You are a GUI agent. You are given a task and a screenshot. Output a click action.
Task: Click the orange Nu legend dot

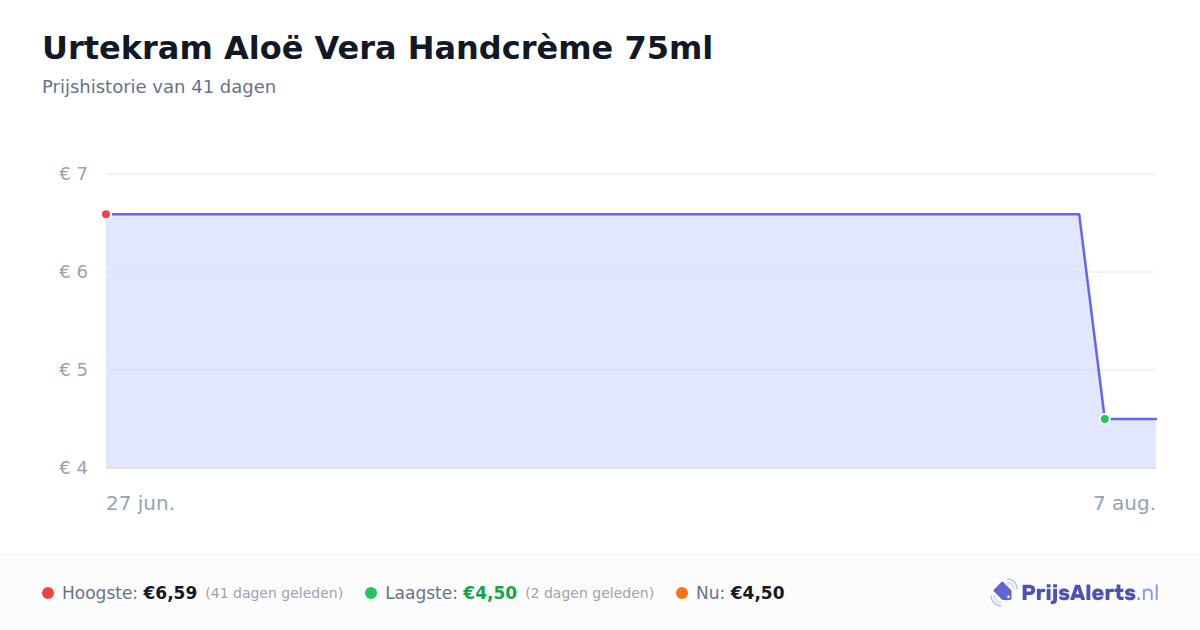(x=682, y=593)
